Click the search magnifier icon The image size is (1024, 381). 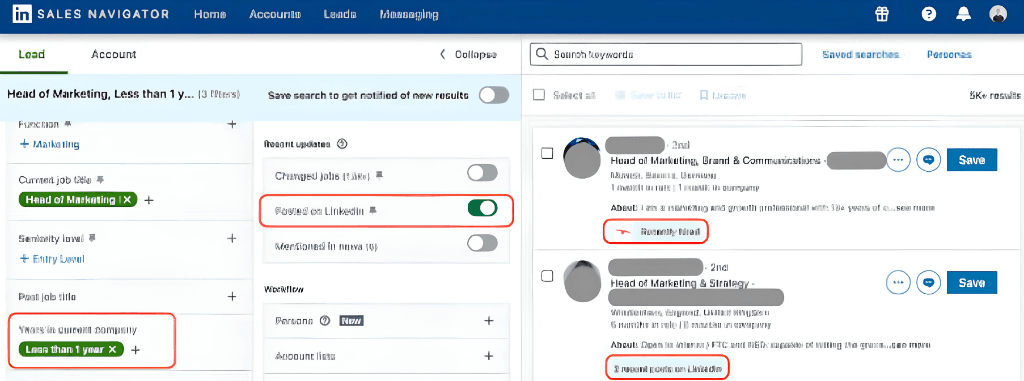click(x=541, y=55)
